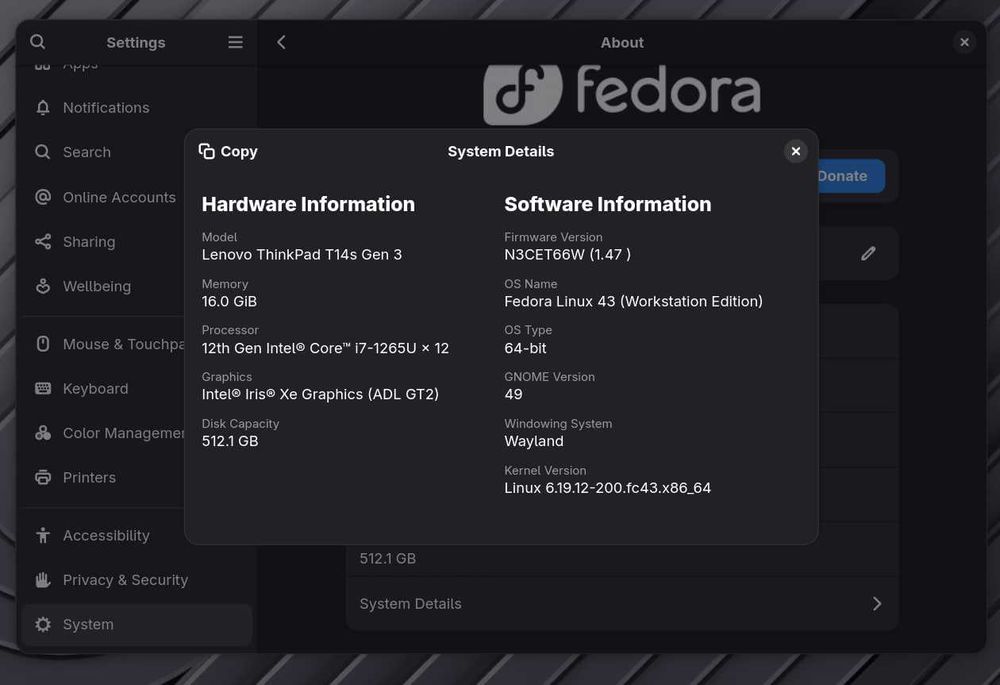Click the GNOME Version 49 value

click(x=513, y=394)
